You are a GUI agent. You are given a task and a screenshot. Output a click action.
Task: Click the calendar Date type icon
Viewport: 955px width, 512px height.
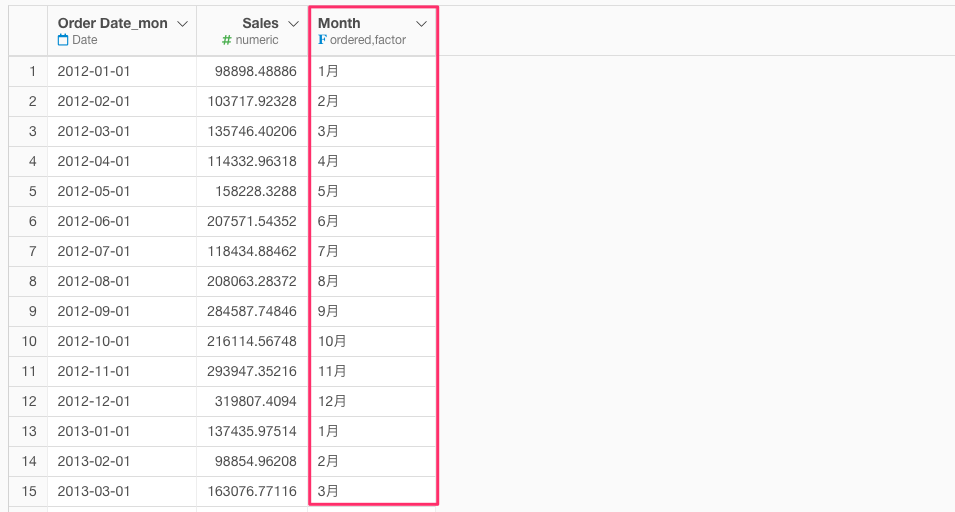tap(63, 40)
